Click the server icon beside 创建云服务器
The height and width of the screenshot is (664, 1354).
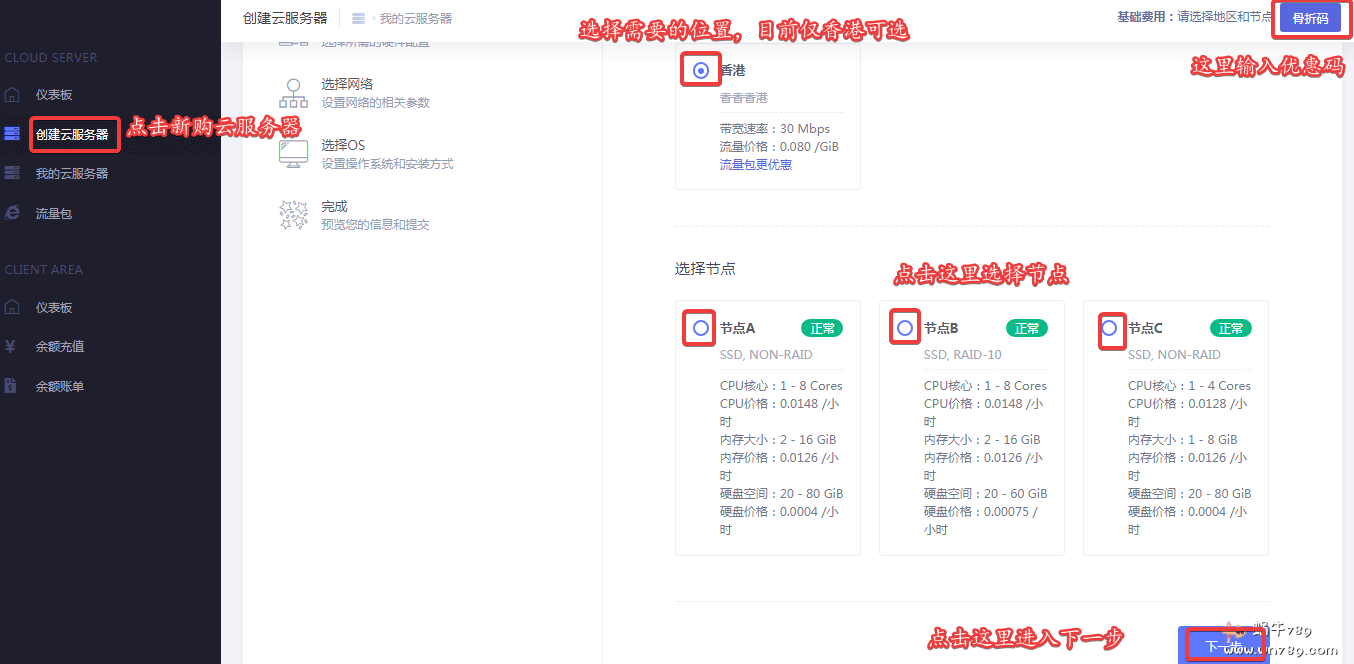click(12, 133)
